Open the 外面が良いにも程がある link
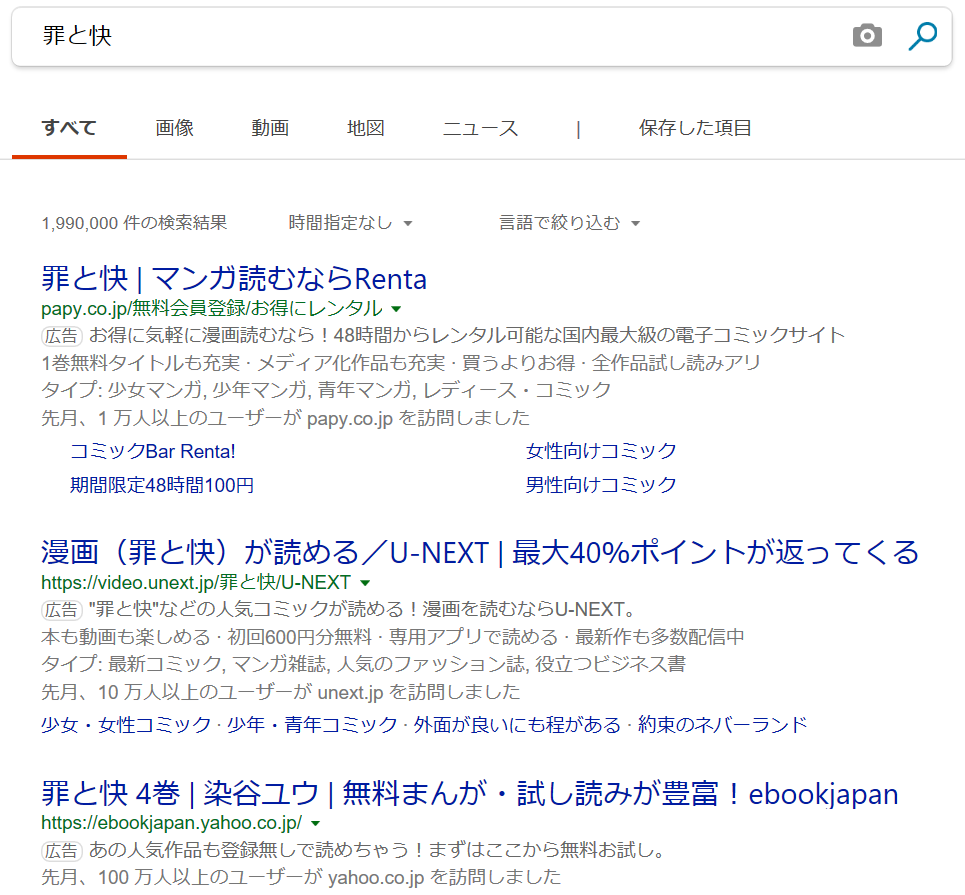Screen dimensions: 965x895 (x=517, y=724)
